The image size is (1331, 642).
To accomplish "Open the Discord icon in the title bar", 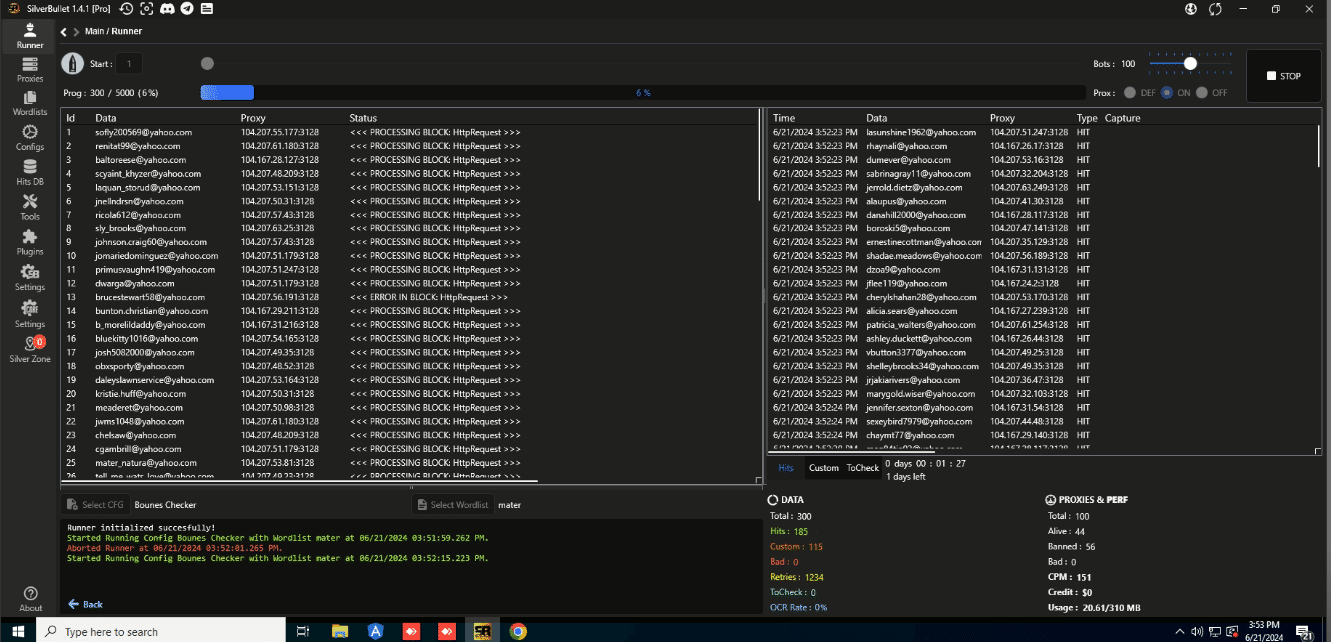I will [167, 9].
